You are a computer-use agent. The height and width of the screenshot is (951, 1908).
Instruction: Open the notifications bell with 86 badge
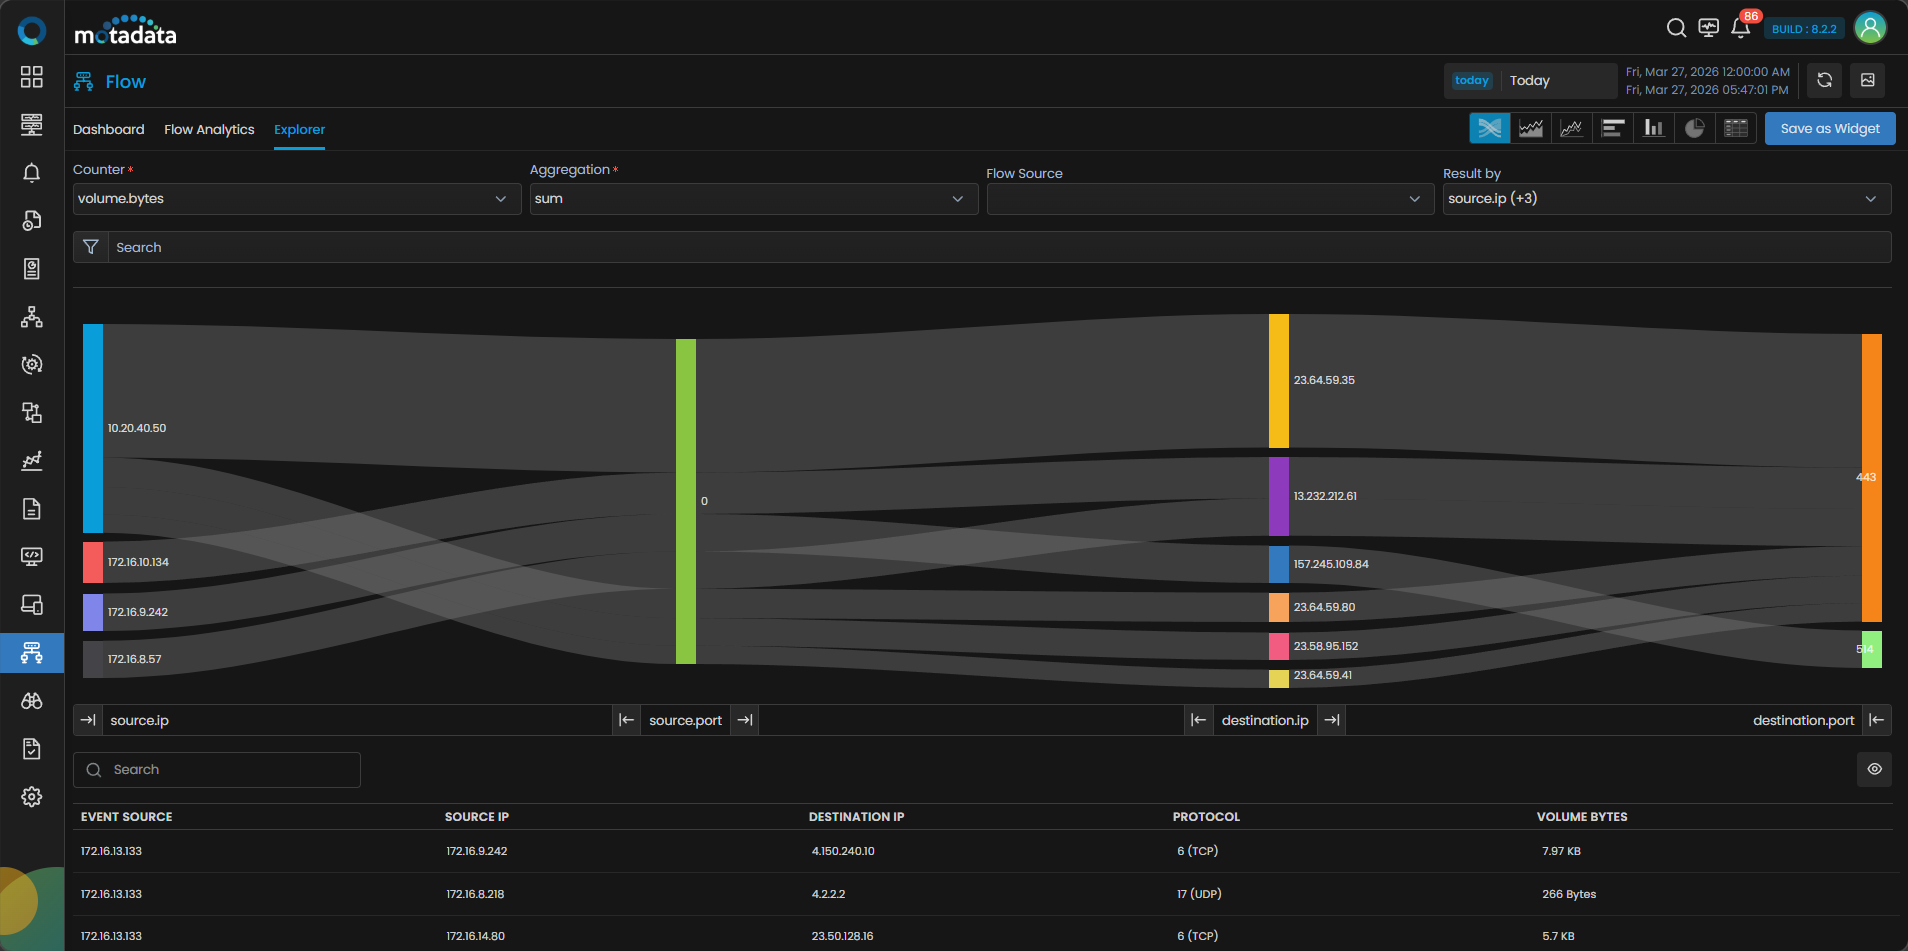1740,28
